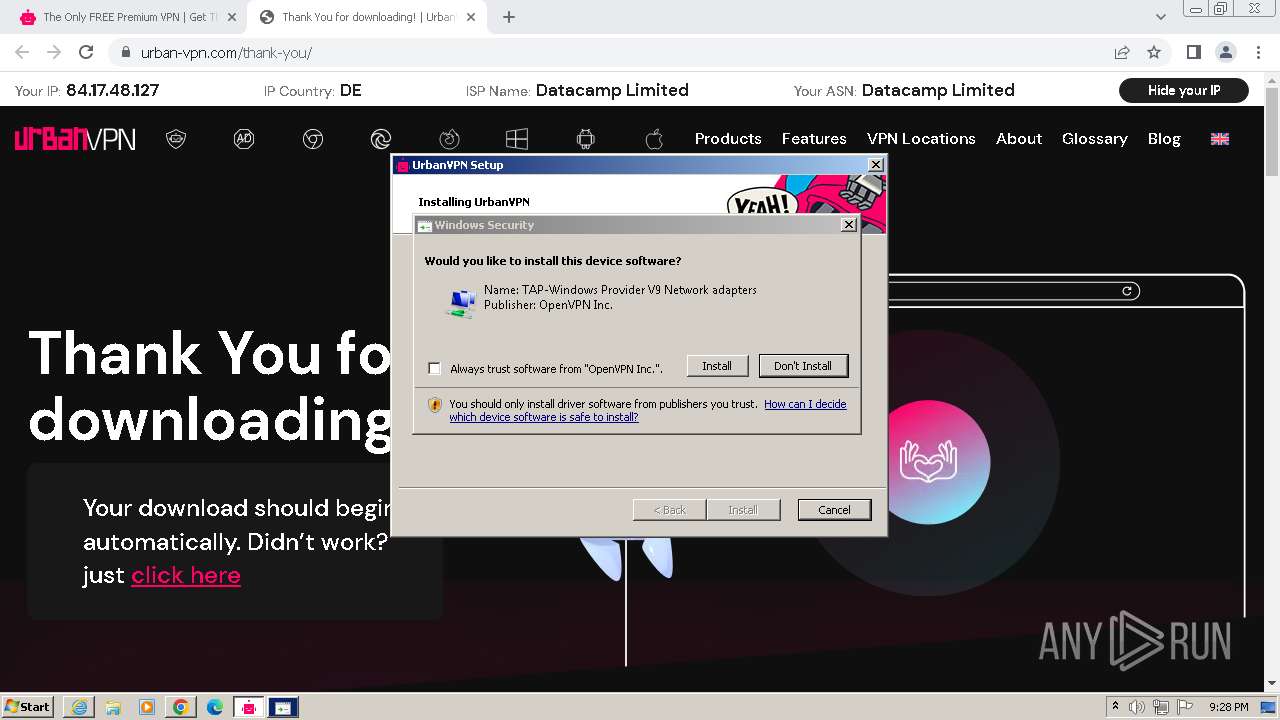The height and width of the screenshot is (720, 1280).
Task: Click the heart hands circle graphic
Action: (929, 463)
